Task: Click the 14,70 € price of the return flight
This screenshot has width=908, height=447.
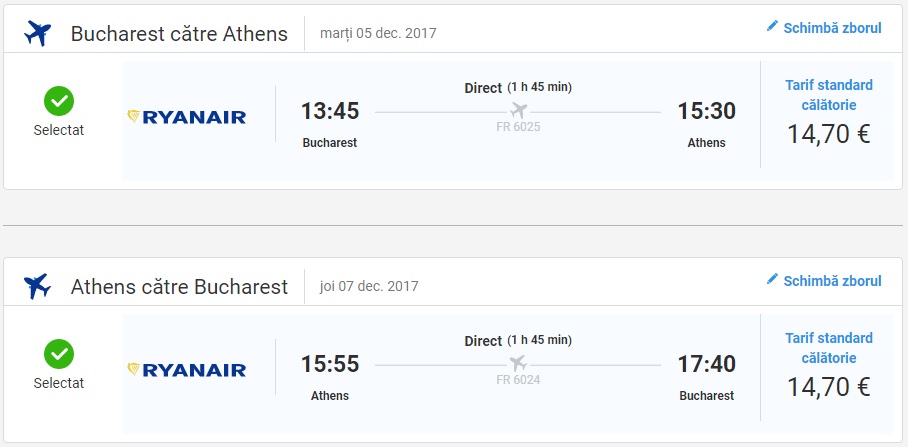Action: tap(828, 387)
